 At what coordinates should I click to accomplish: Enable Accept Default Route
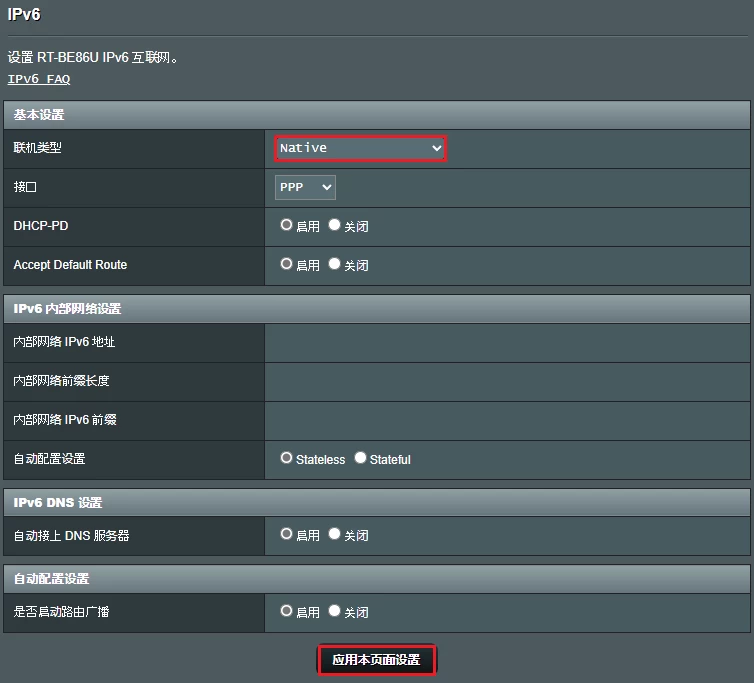click(x=287, y=265)
